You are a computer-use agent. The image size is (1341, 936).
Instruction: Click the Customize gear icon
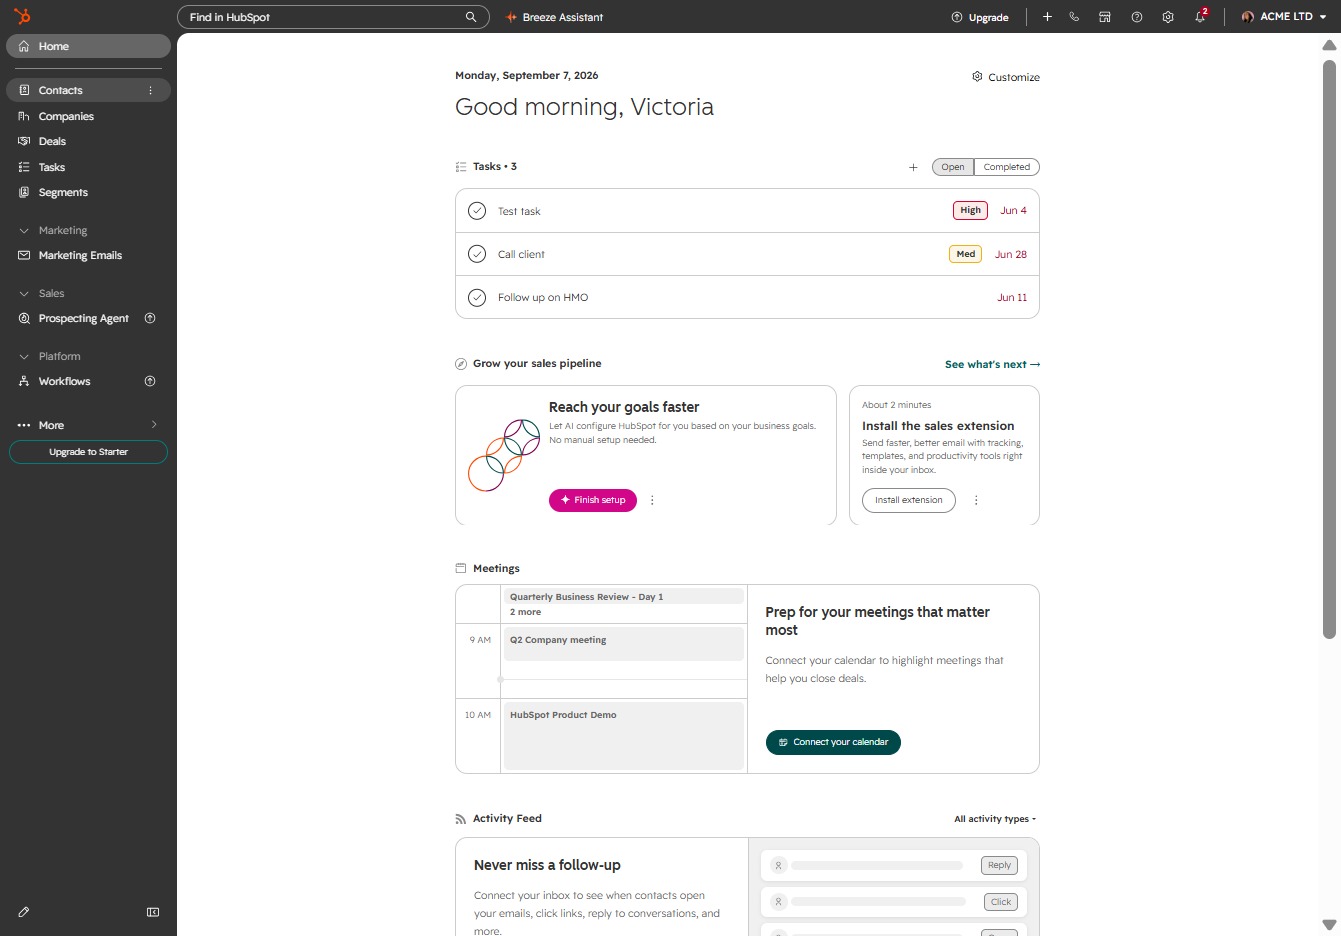(x=977, y=76)
